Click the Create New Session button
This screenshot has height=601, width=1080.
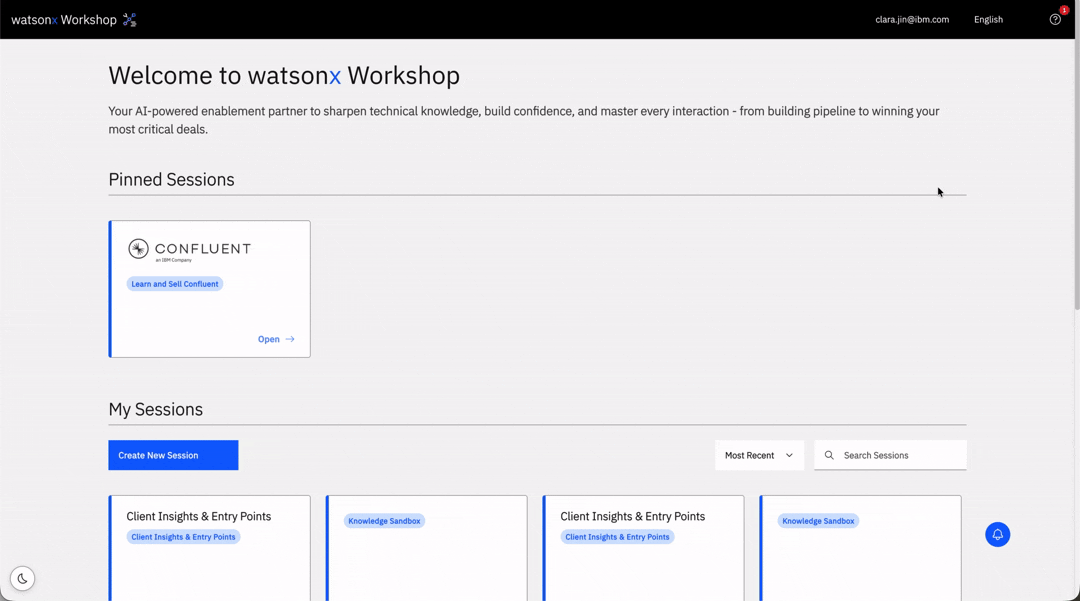tap(173, 455)
